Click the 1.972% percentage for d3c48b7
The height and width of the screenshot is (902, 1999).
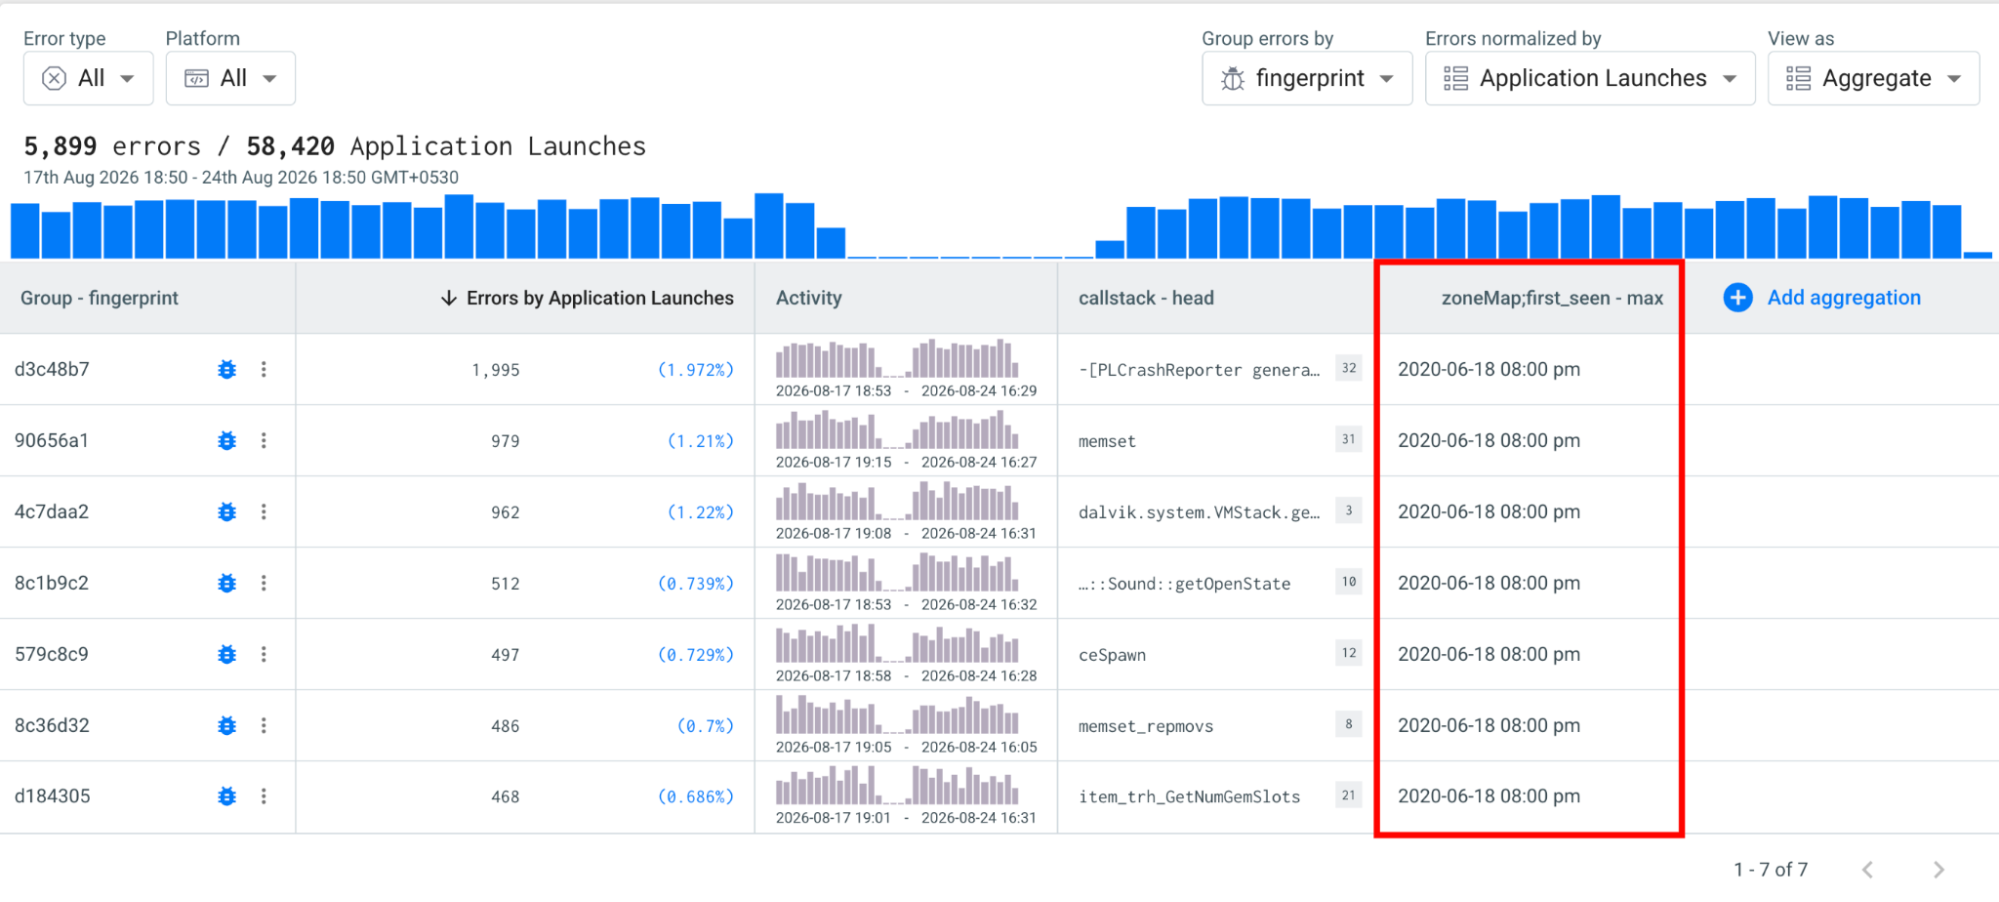(696, 370)
